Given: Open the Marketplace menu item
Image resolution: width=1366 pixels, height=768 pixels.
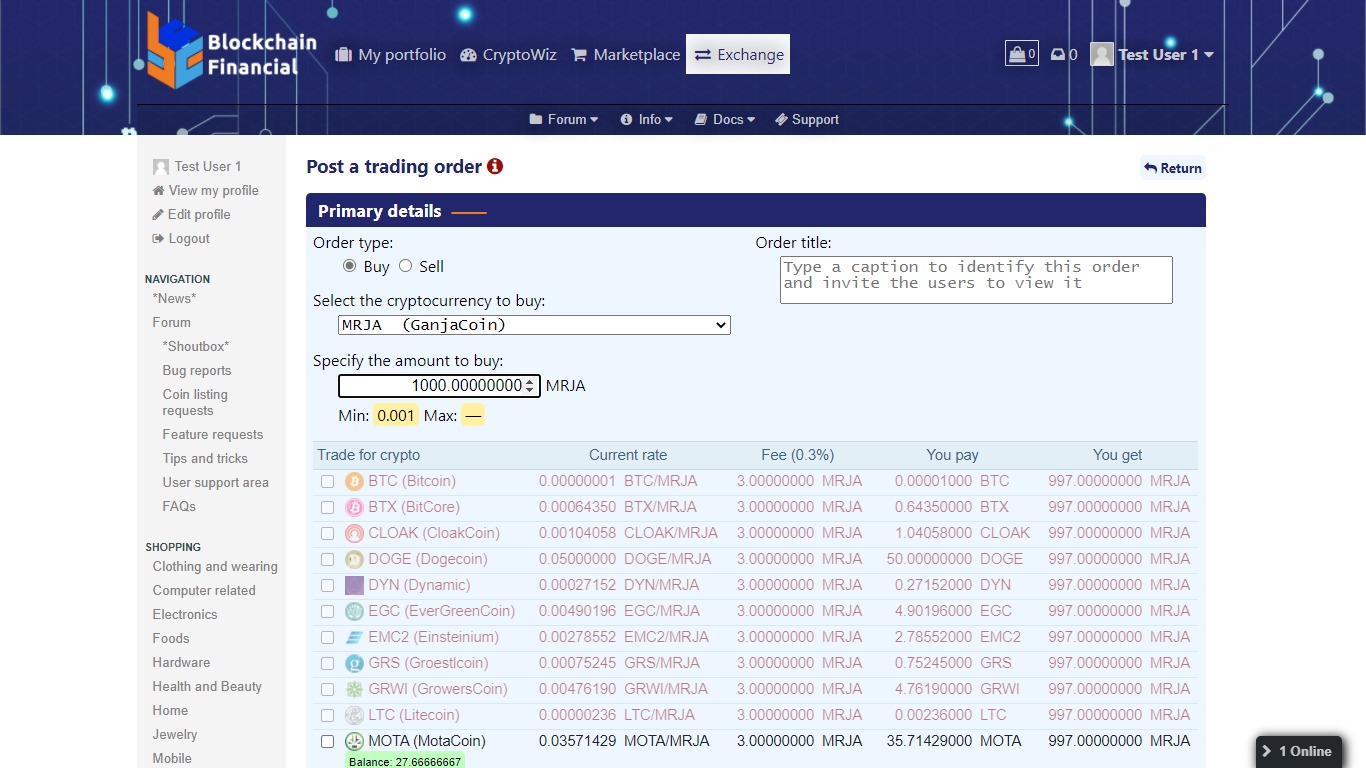Looking at the screenshot, I should coord(625,55).
